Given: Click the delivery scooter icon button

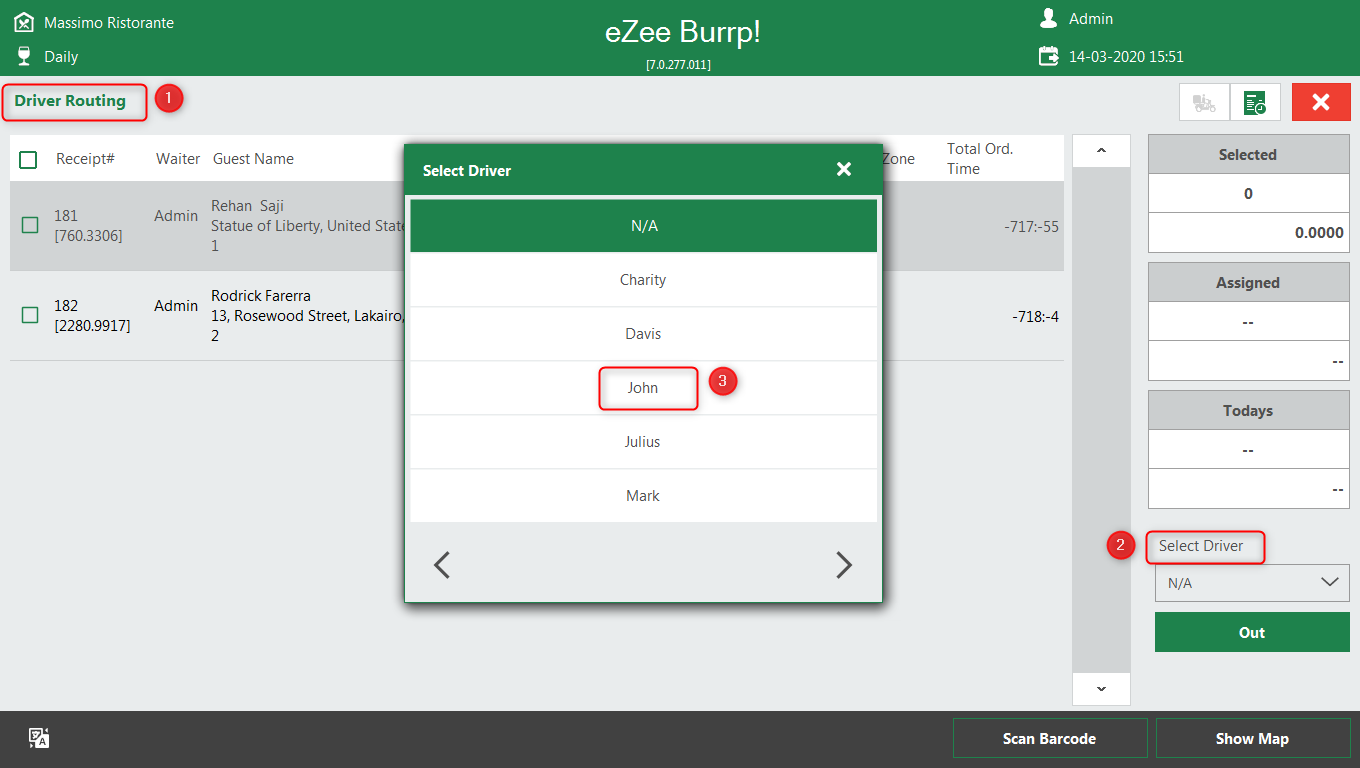Looking at the screenshot, I should pyautogui.click(x=1204, y=102).
